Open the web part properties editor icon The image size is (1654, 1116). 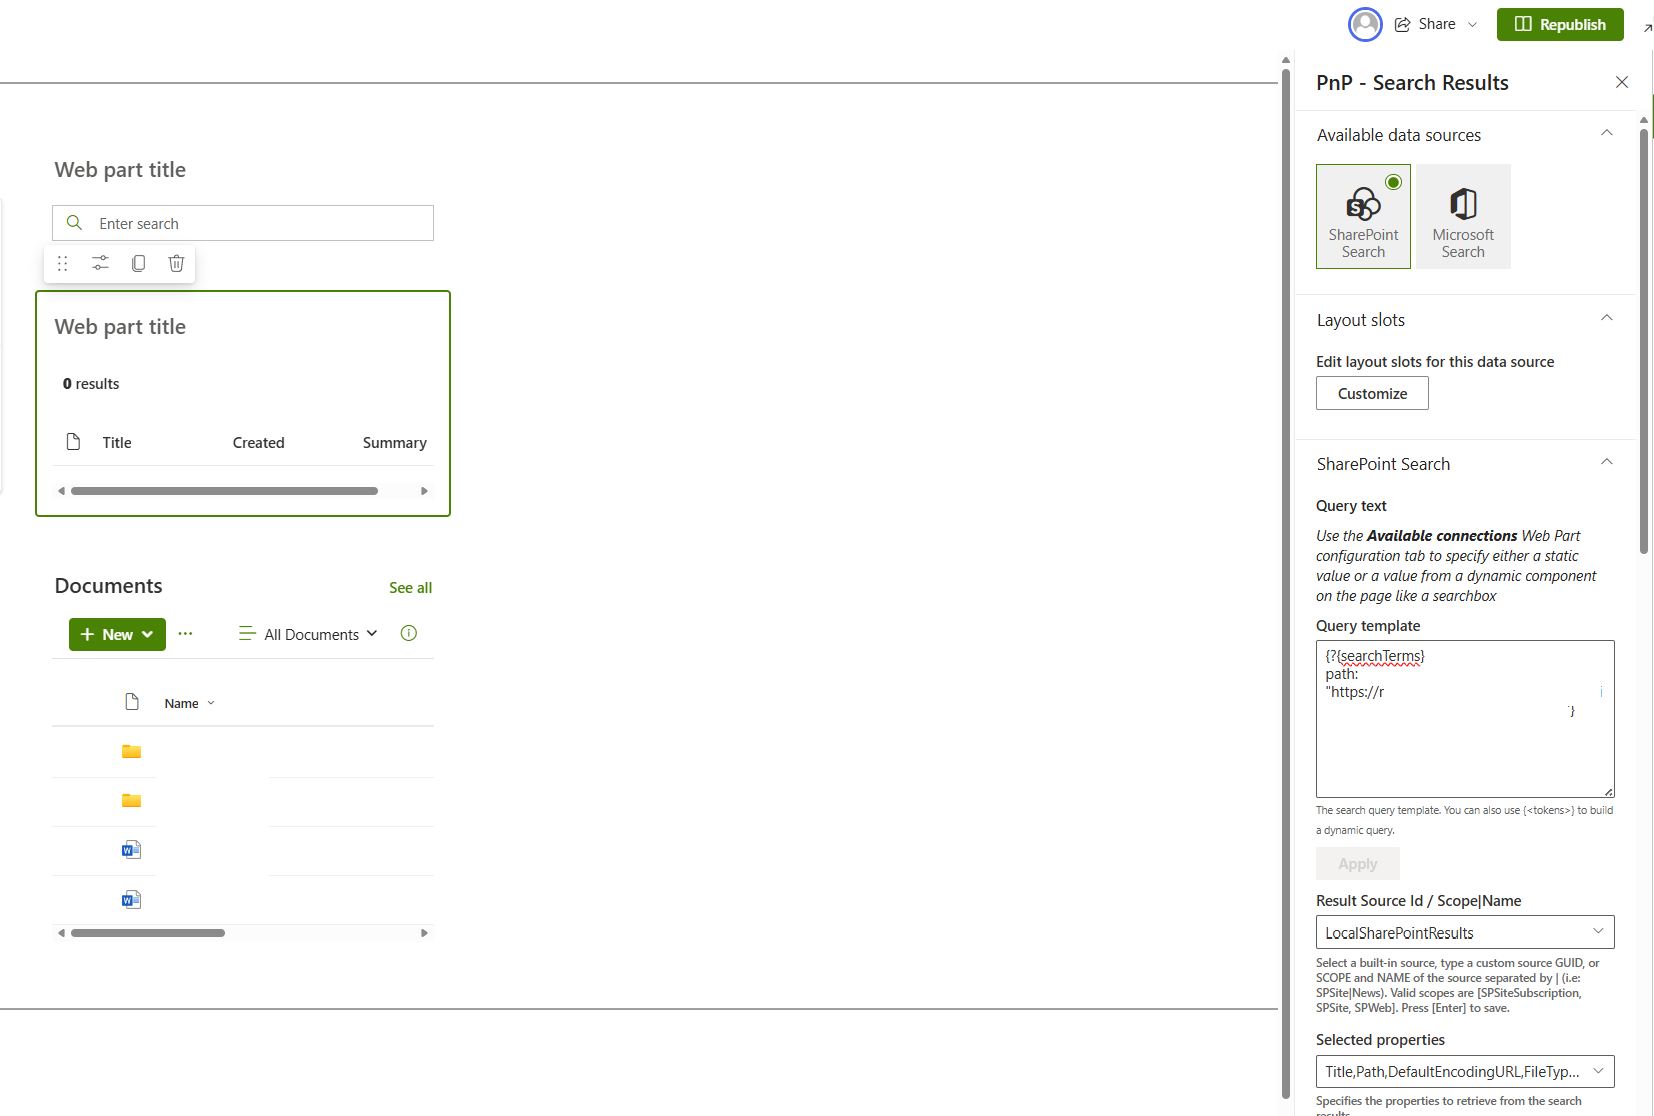pyautogui.click(x=100, y=263)
